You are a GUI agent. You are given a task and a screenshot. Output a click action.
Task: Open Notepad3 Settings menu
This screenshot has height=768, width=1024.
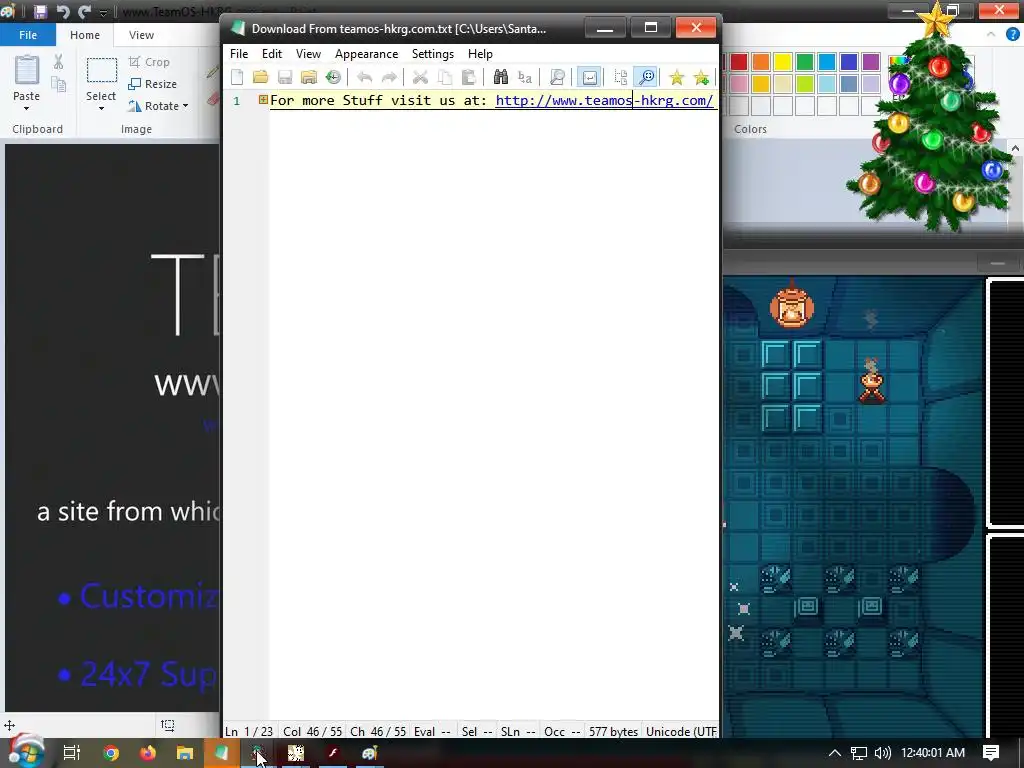point(432,54)
